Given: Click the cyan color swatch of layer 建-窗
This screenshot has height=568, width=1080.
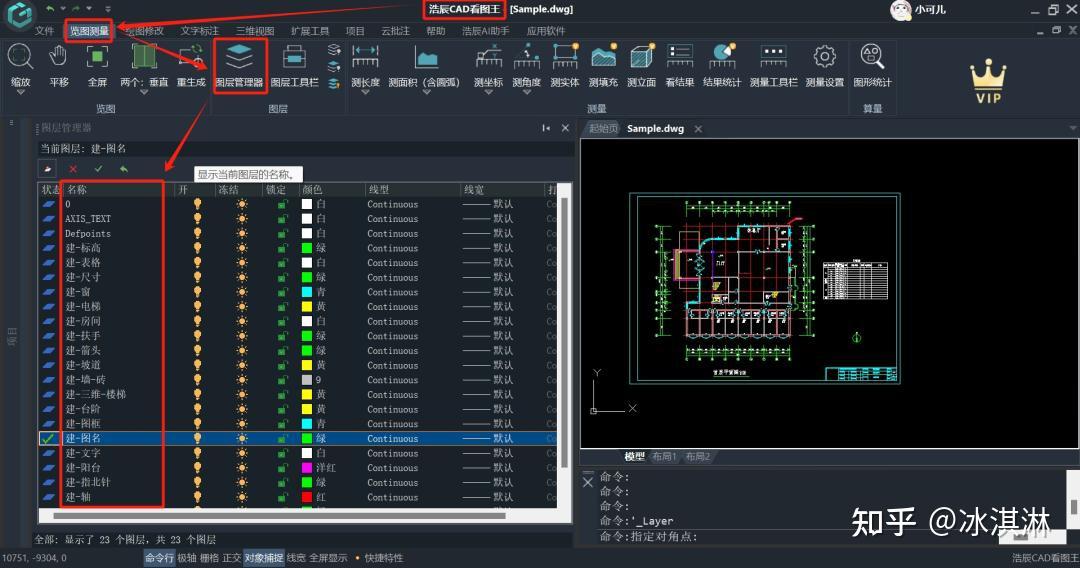Looking at the screenshot, I should (x=307, y=292).
